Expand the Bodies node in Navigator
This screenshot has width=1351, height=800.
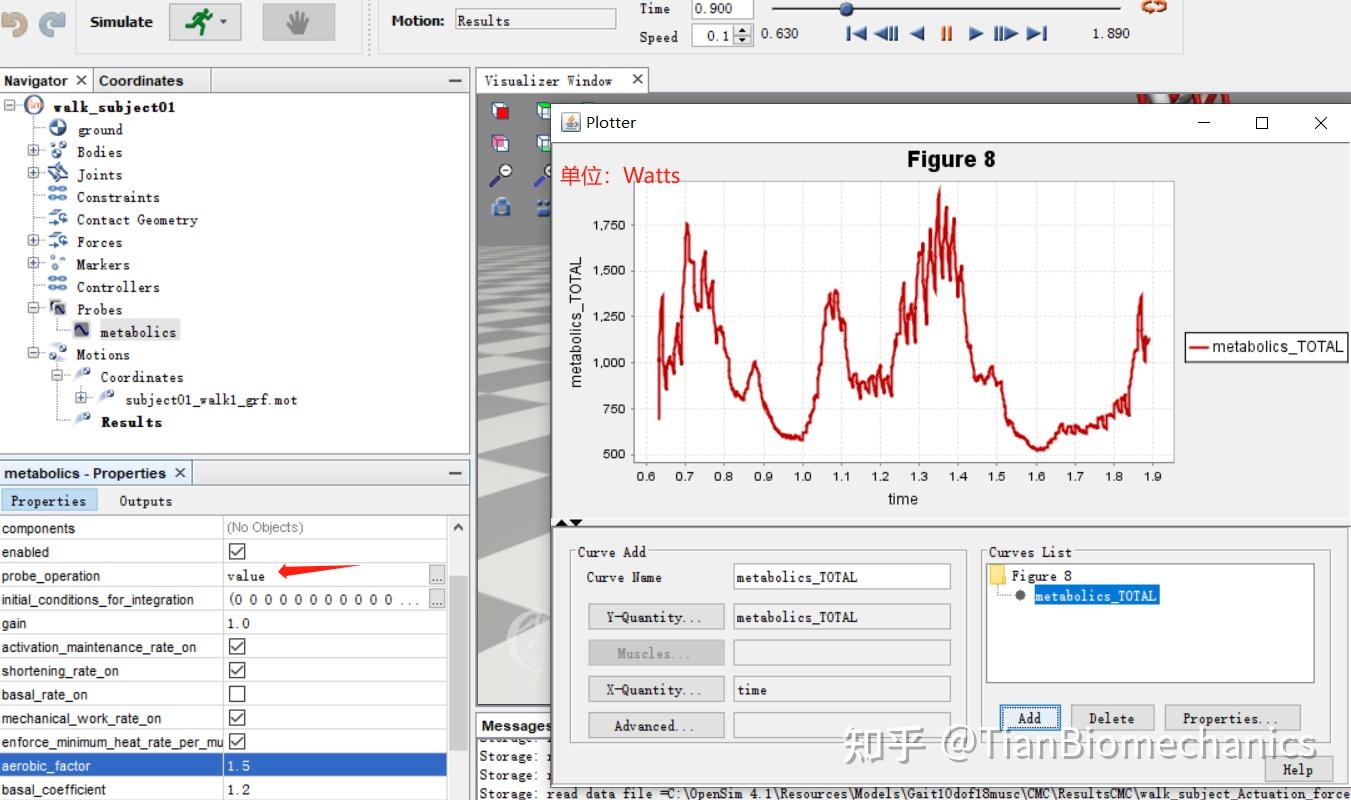tap(34, 151)
